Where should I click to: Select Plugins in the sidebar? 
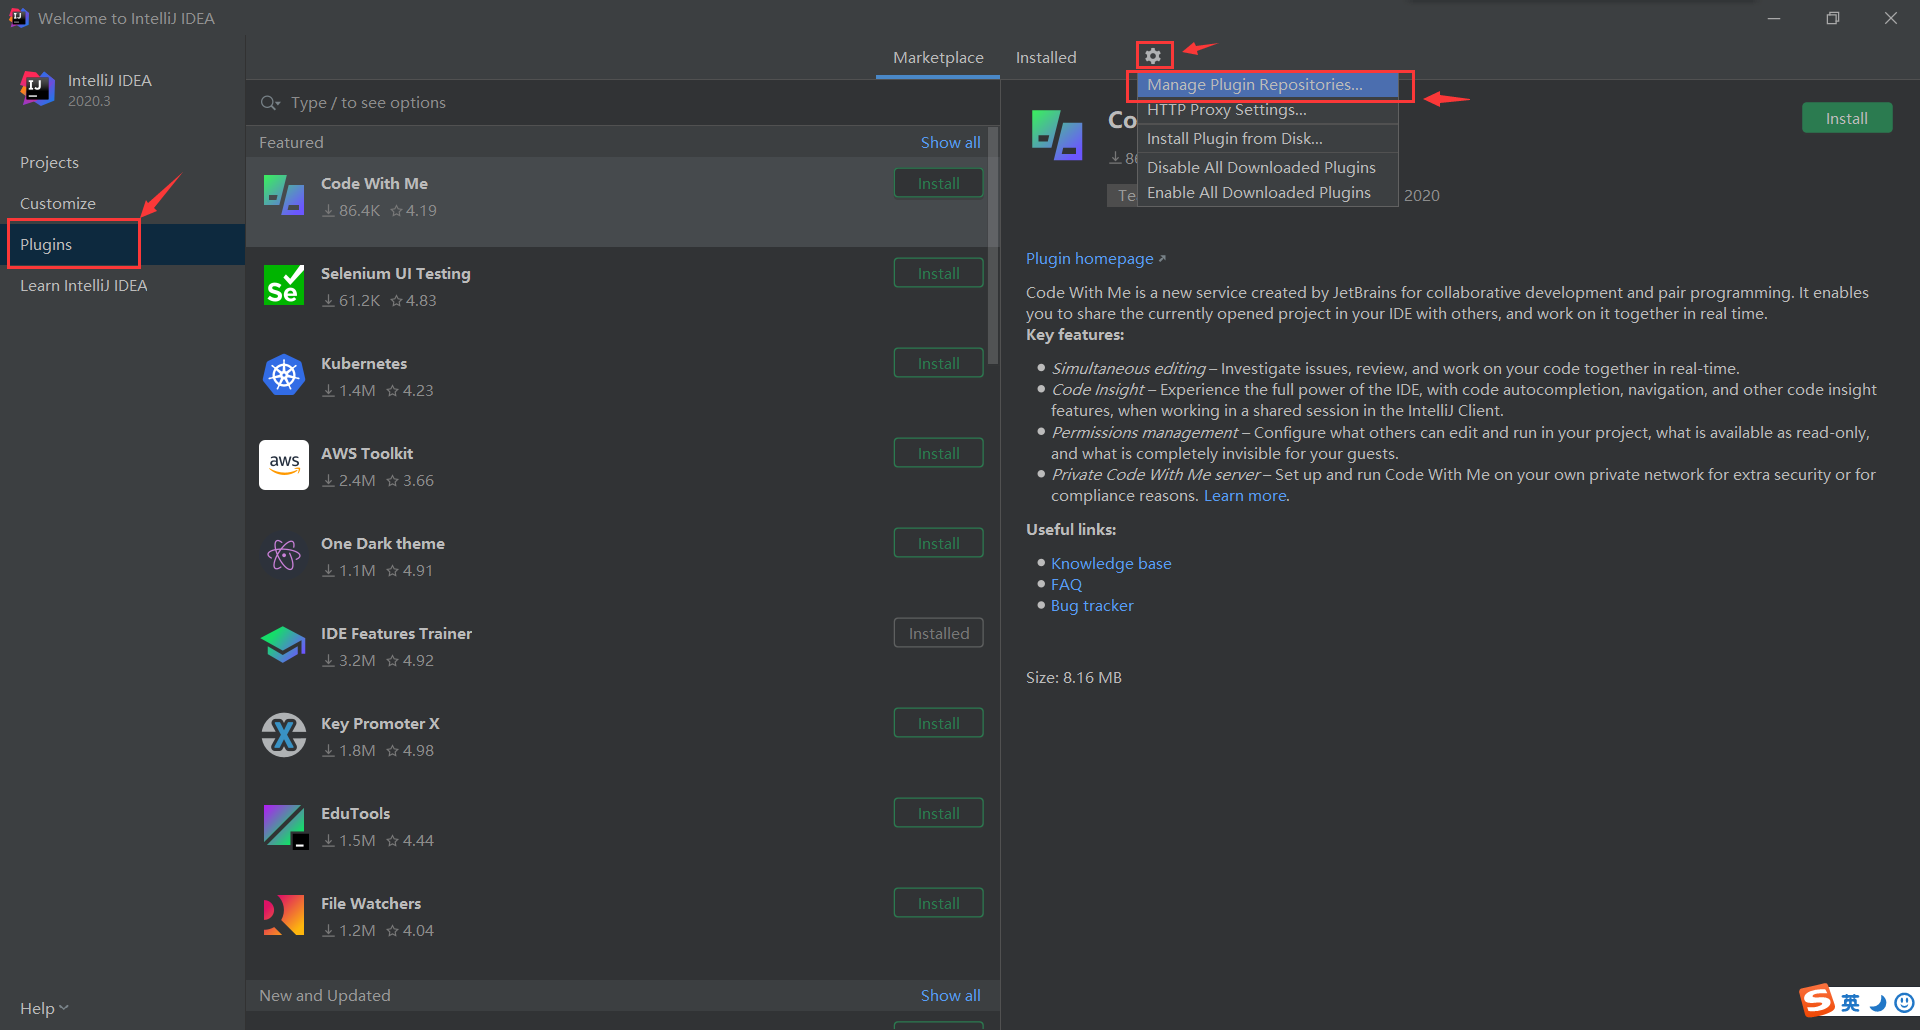pos(122,245)
